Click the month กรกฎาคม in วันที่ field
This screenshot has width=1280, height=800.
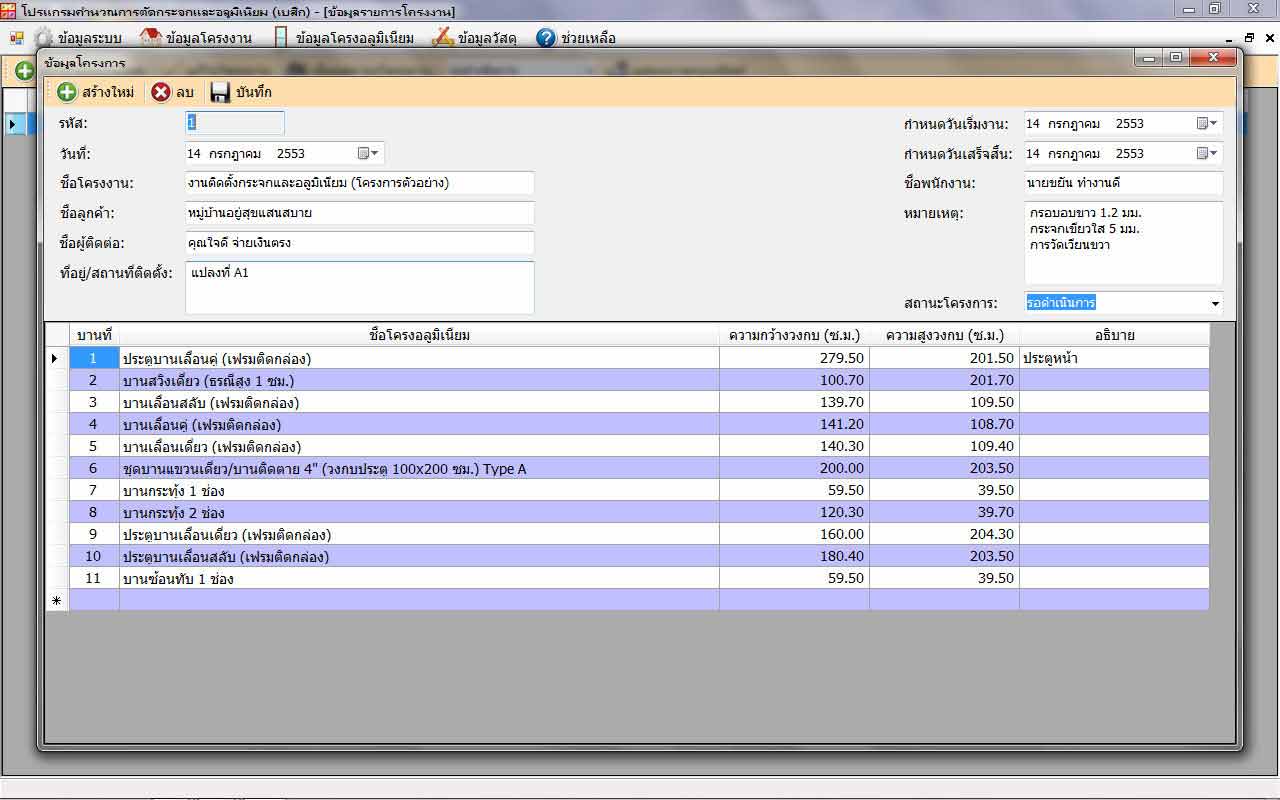click(x=235, y=154)
